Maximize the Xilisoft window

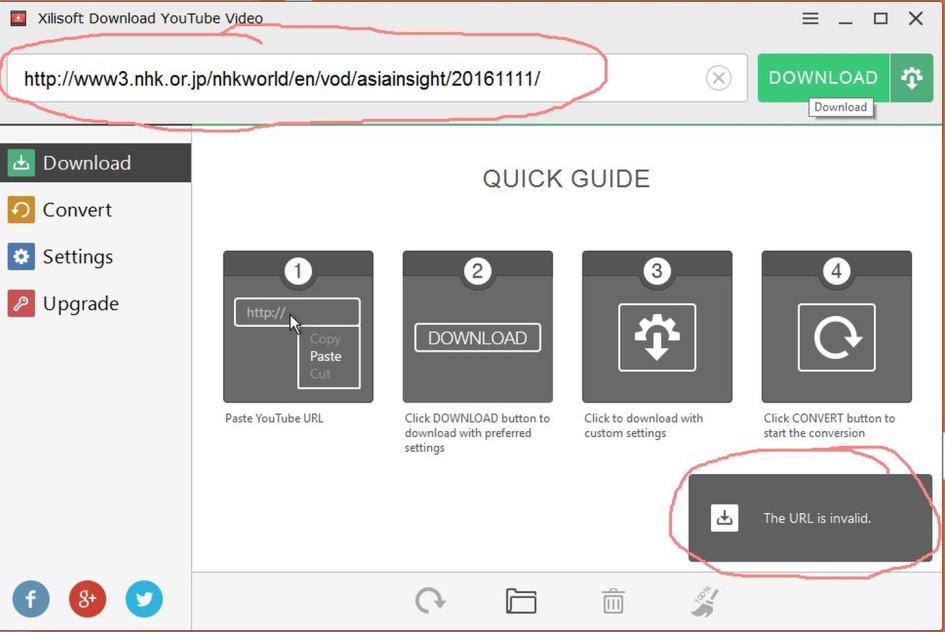[x=881, y=19]
